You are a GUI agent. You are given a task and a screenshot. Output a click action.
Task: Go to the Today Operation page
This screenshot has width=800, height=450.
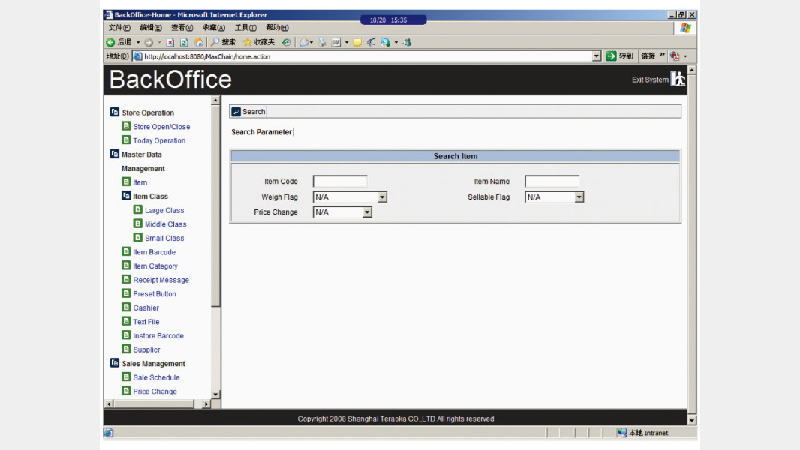pos(159,141)
